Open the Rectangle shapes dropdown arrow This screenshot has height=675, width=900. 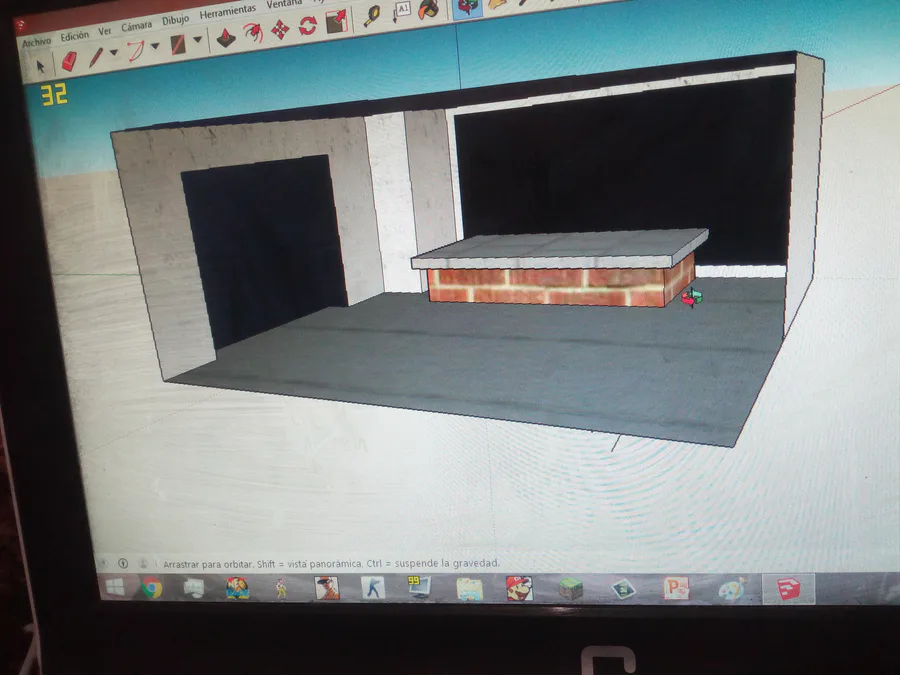pos(197,40)
